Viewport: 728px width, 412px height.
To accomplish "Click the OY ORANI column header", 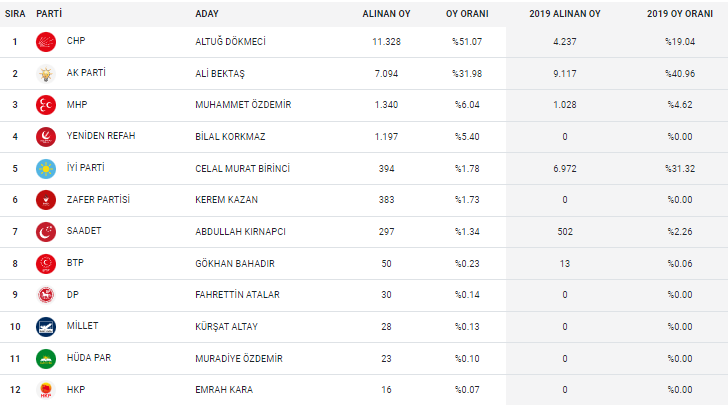I will point(467,14).
